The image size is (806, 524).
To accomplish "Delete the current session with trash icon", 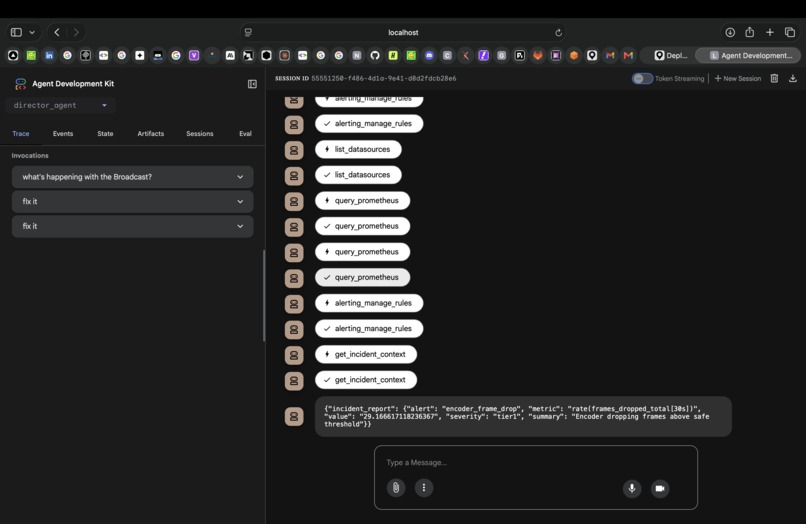I will coord(774,78).
